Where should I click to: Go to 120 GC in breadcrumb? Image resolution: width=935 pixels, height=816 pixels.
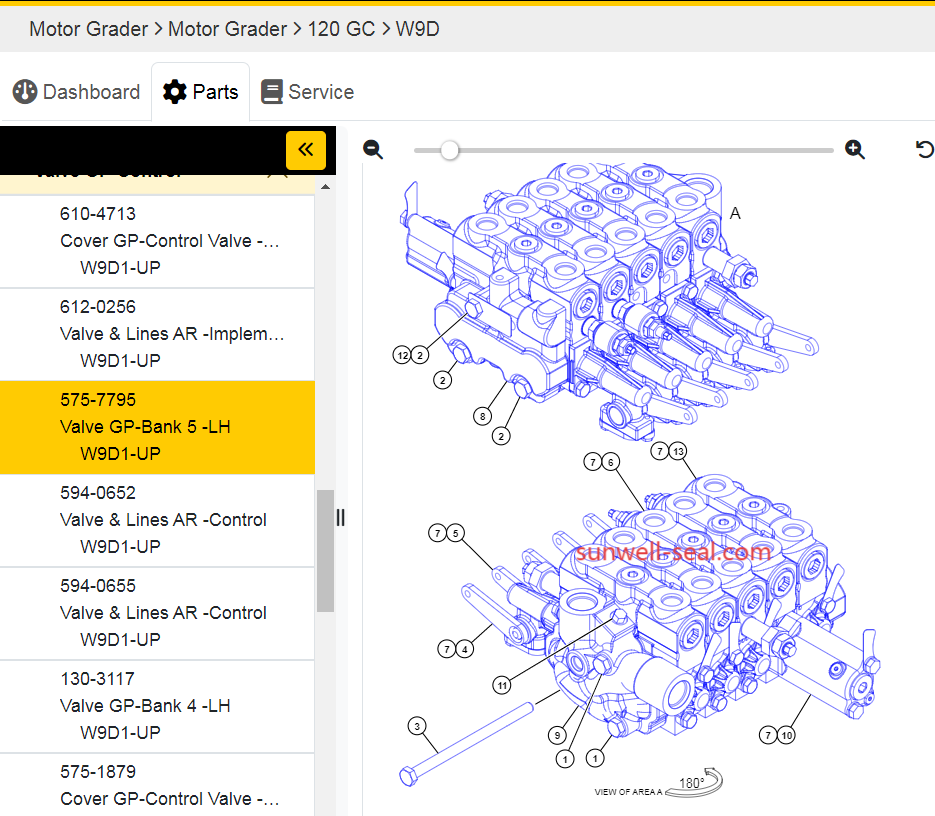pyautogui.click(x=341, y=29)
